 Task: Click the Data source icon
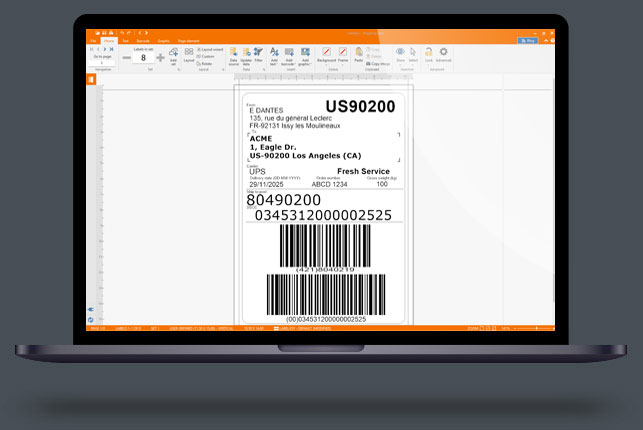click(x=233, y=52)
